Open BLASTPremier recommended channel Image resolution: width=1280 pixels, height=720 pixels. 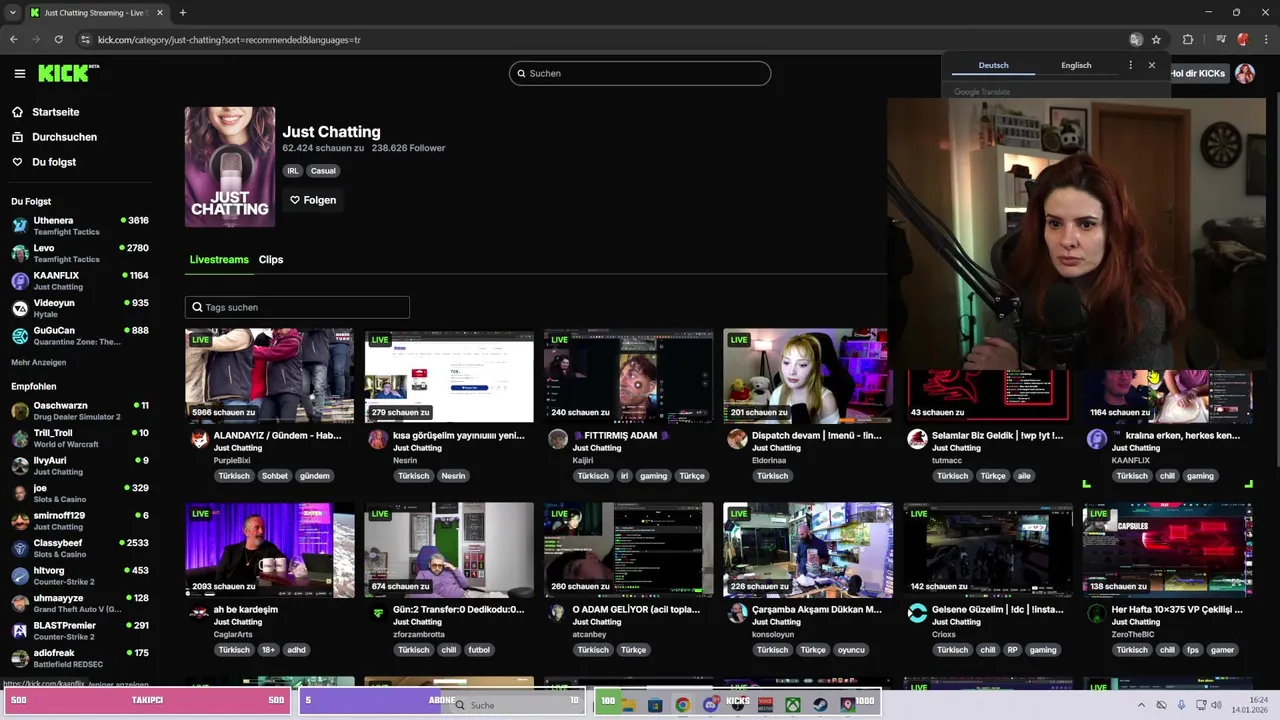[x=80, y=630]
